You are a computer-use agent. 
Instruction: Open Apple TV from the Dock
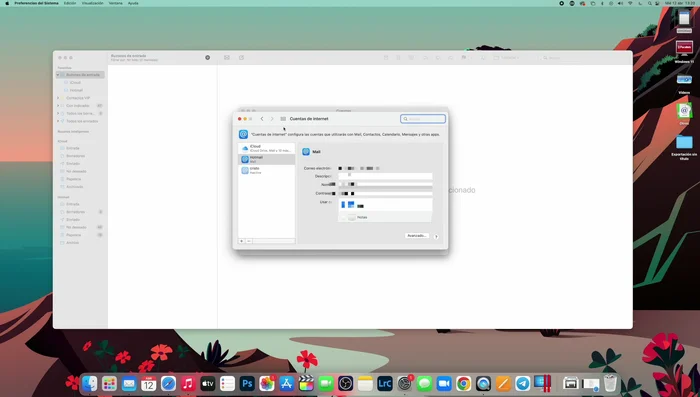(208, 384)
